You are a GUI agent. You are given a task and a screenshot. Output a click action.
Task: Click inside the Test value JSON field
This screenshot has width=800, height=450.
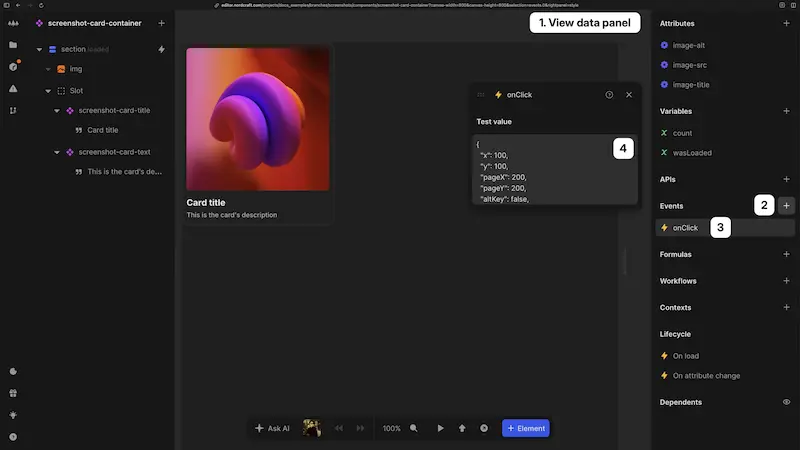point(555,169)
